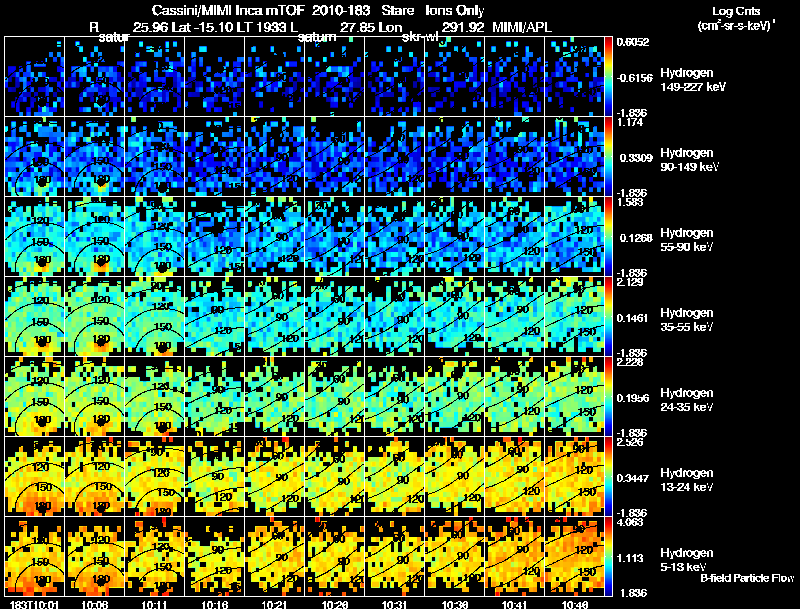Click the Hydrogen 55-90 keV color bar
Screen dimensions: 800x609
pyautogui.click(x=608, y=237)
